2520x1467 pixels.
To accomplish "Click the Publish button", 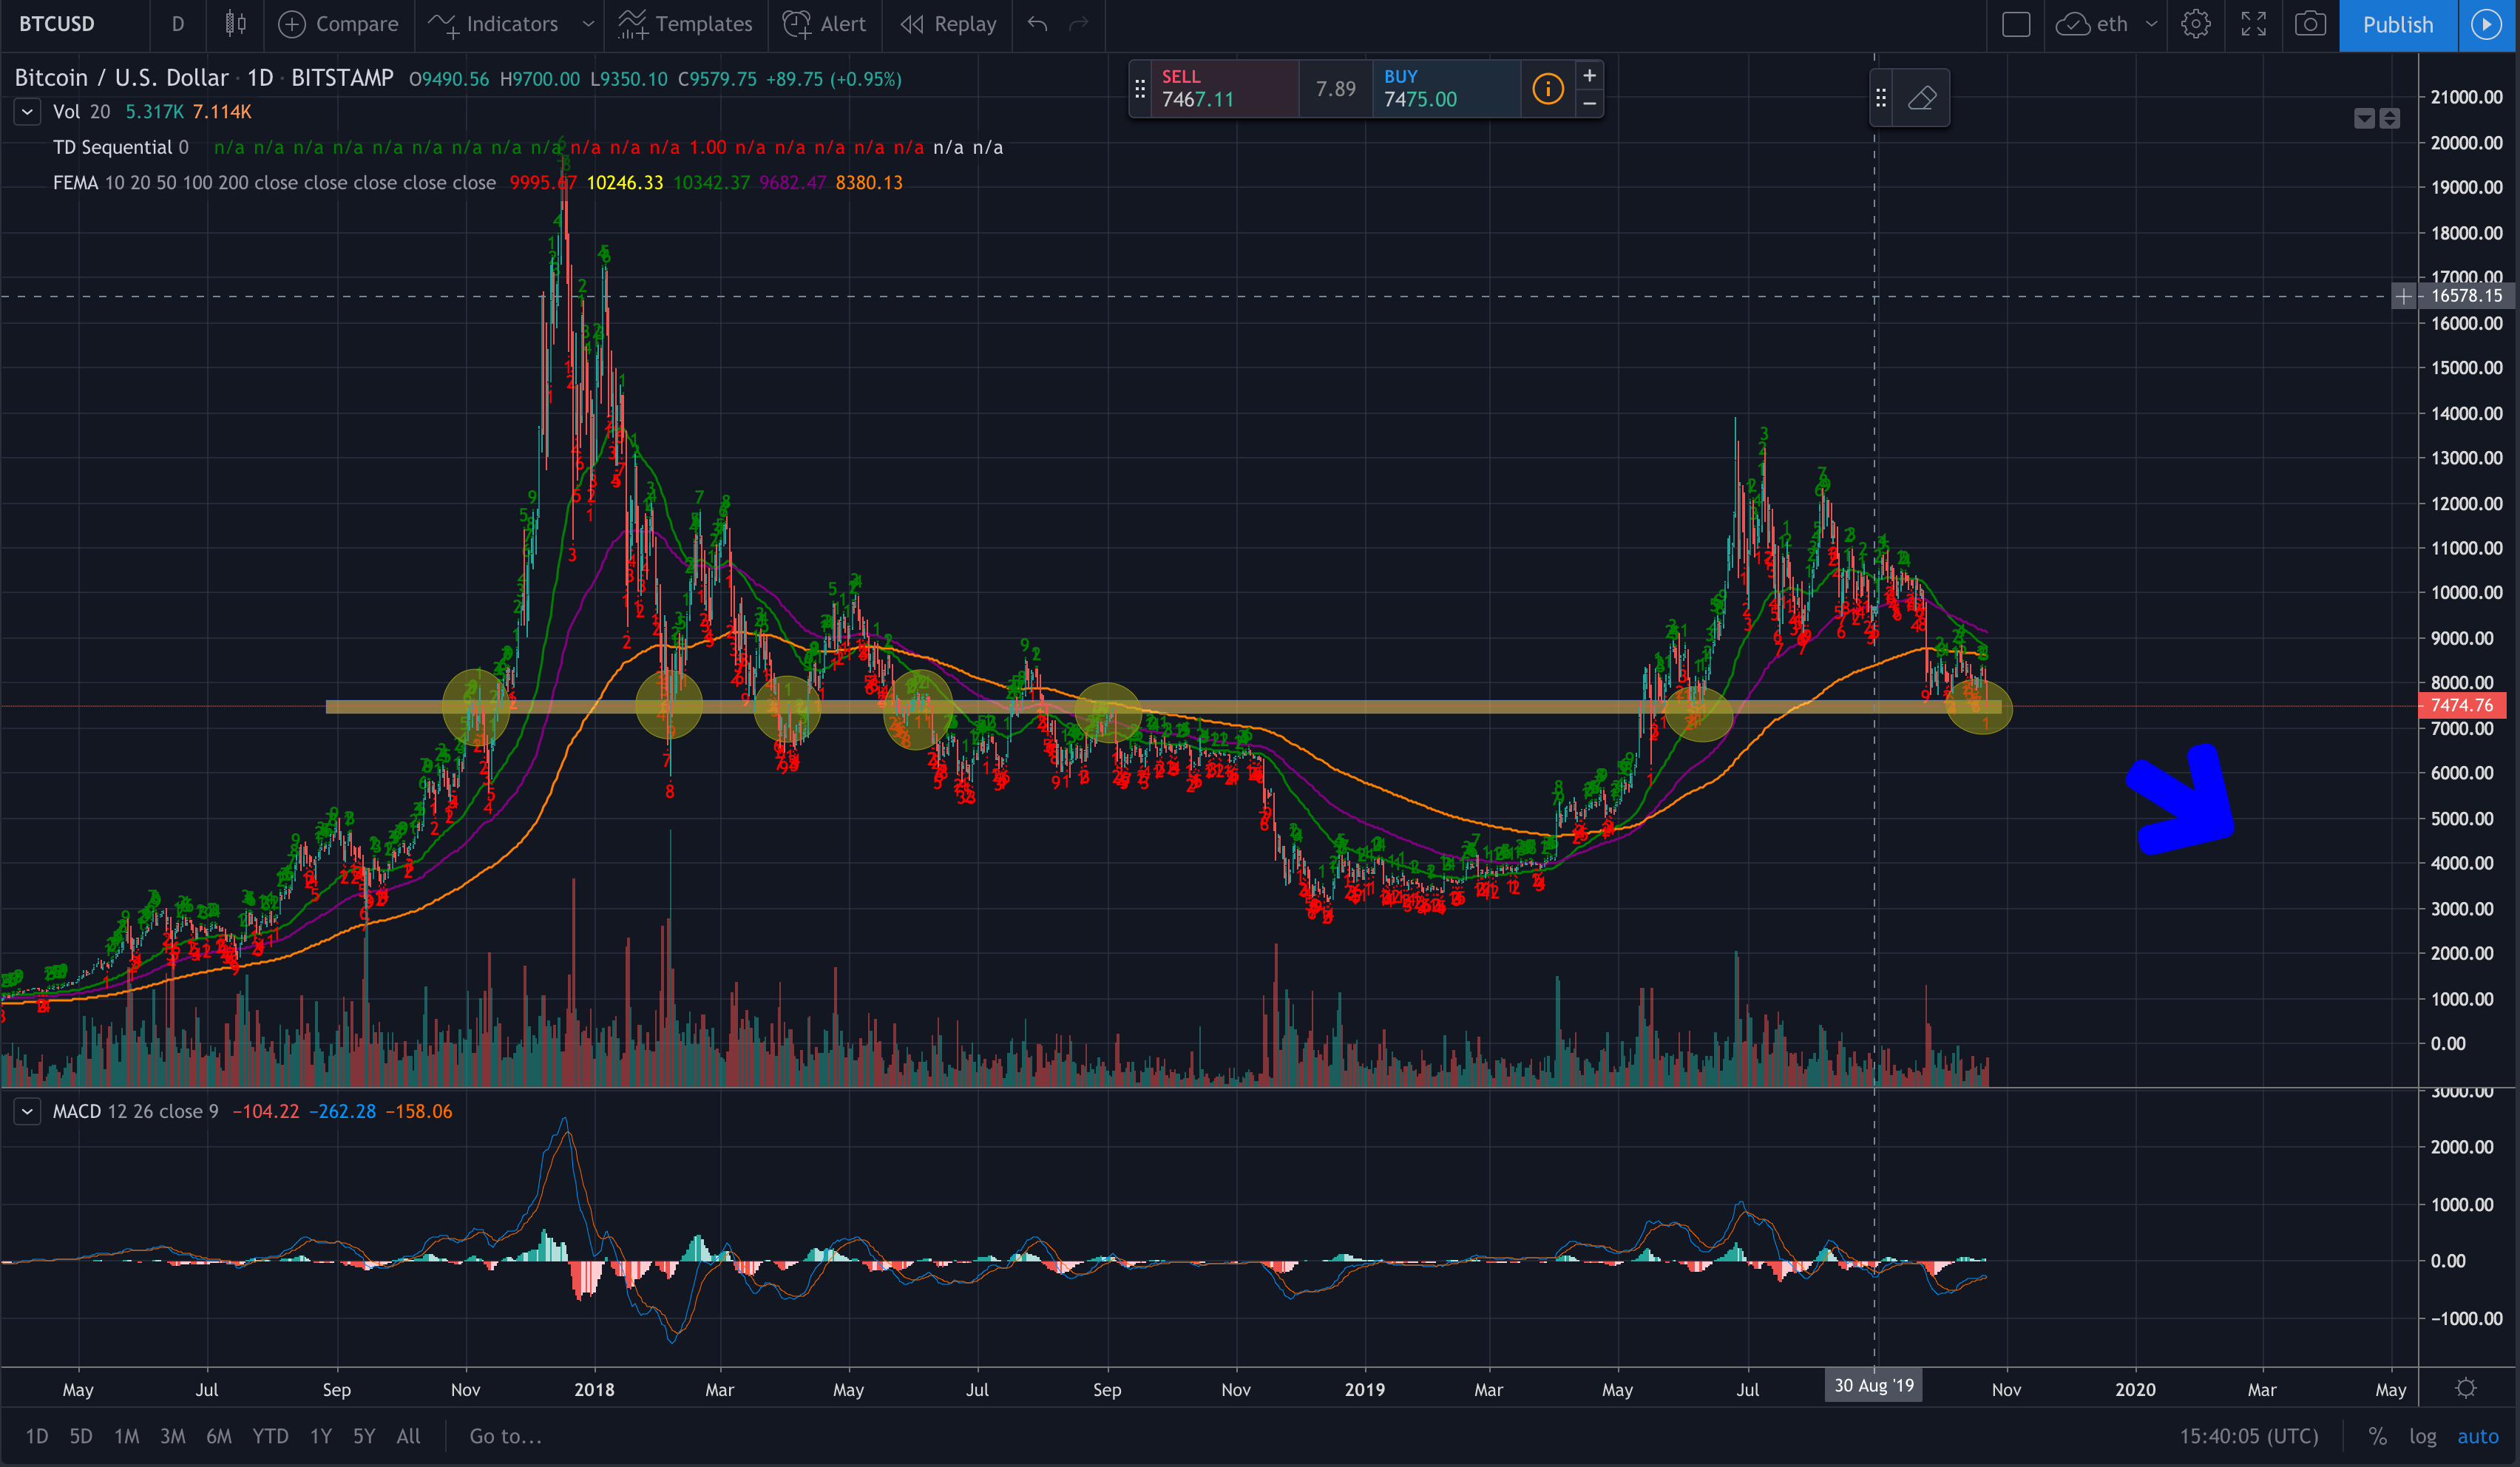I will click(x=2398, y=25).
